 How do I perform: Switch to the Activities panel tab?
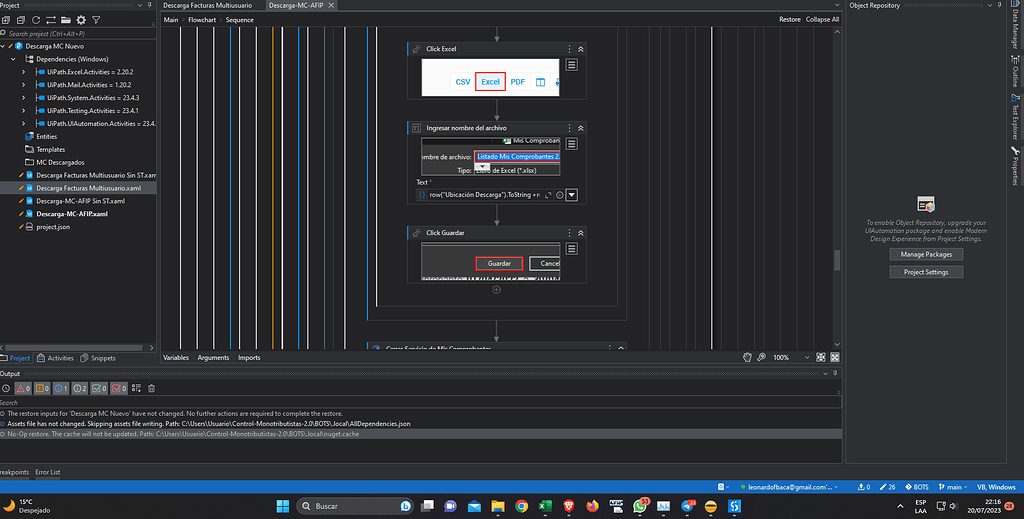click(x=56, y=358)
